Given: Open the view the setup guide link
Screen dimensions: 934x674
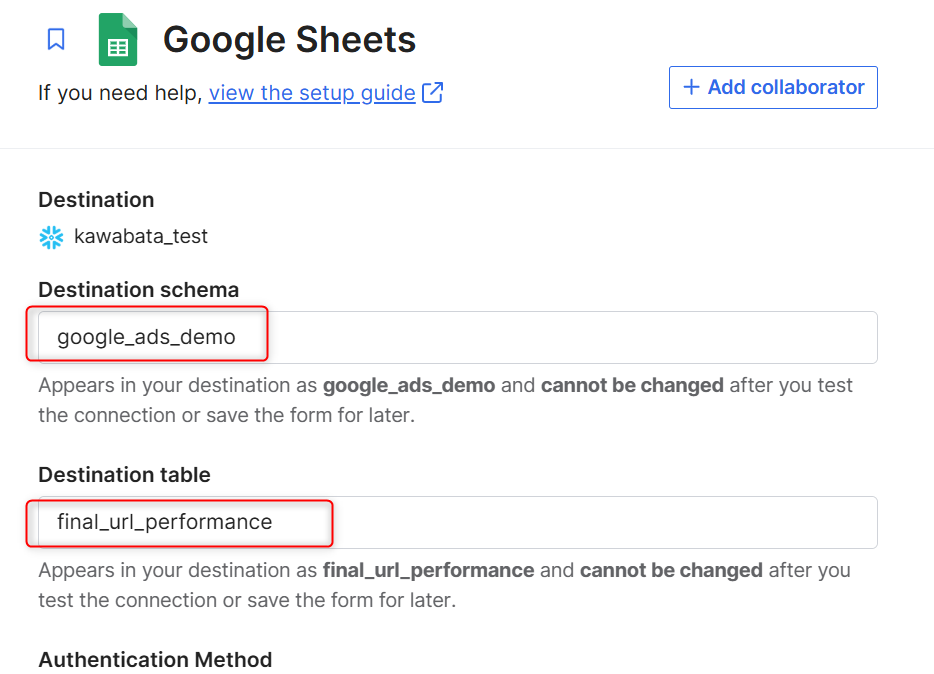Looking at the screenshot, I should [x=312, y=93].
